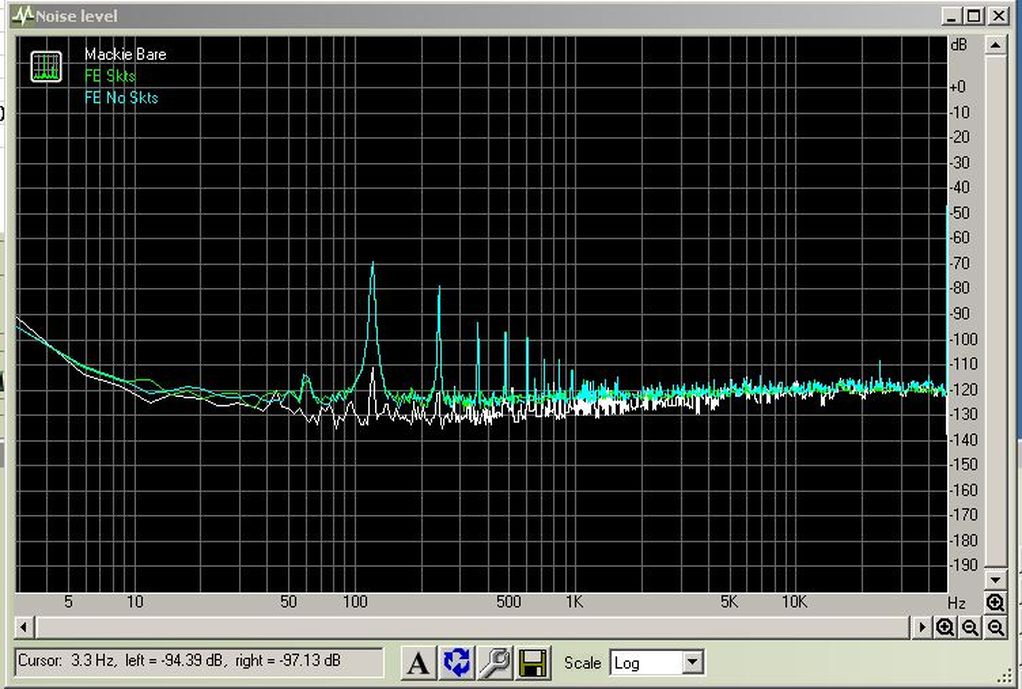The image size is (1022, 689).
Task: Click the rightmost zoom out magnifier
Action: (x=995, y=628)
